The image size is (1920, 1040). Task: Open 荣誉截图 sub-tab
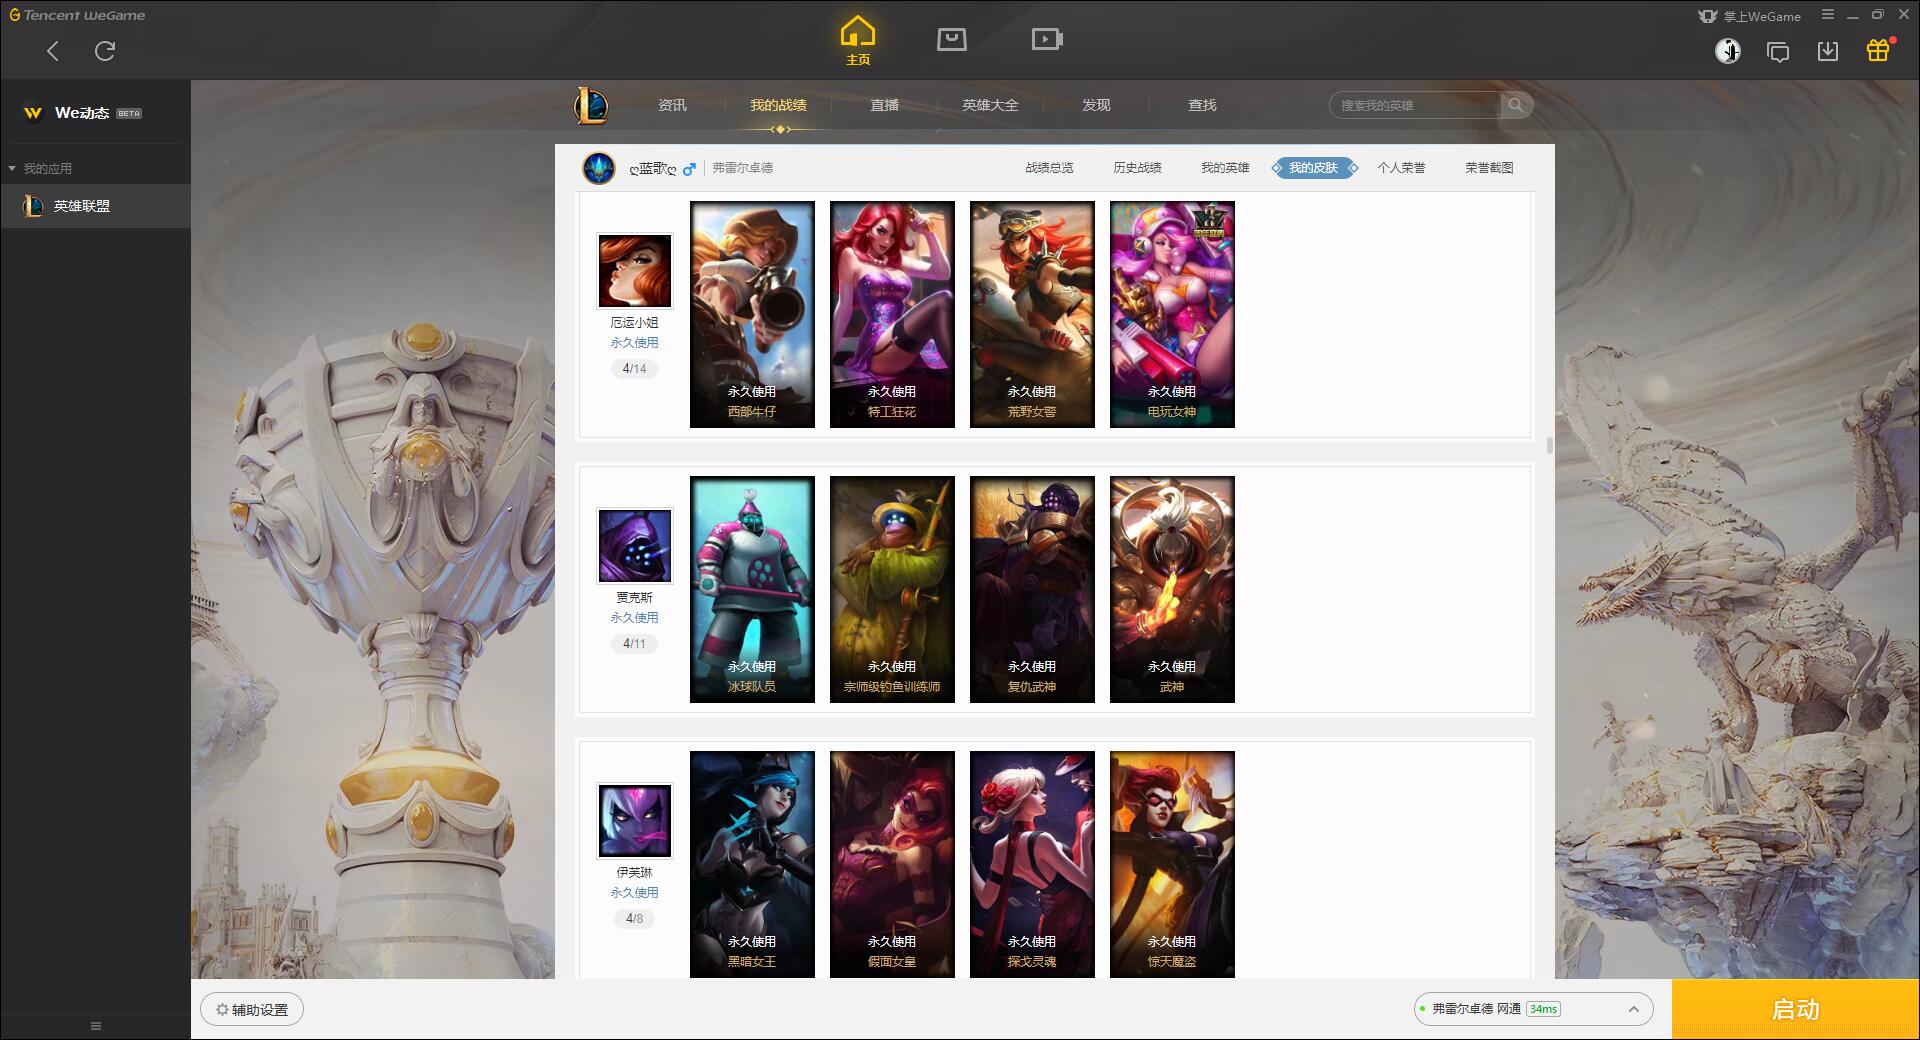pyautogui.click(x=1489, y=168)
